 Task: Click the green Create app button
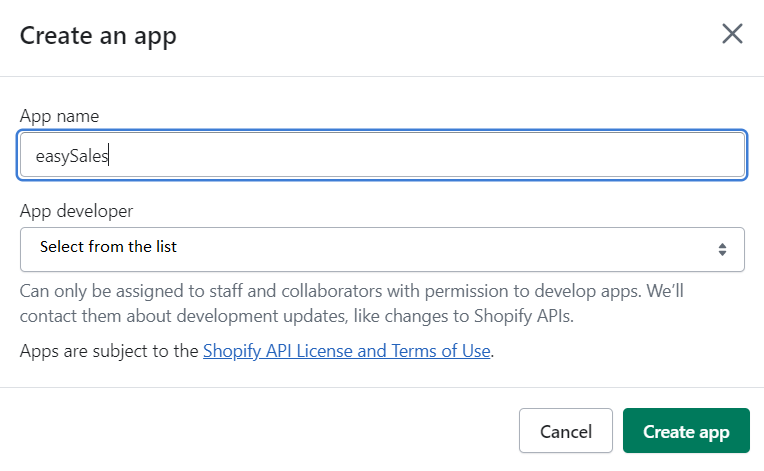coord(686,431)
